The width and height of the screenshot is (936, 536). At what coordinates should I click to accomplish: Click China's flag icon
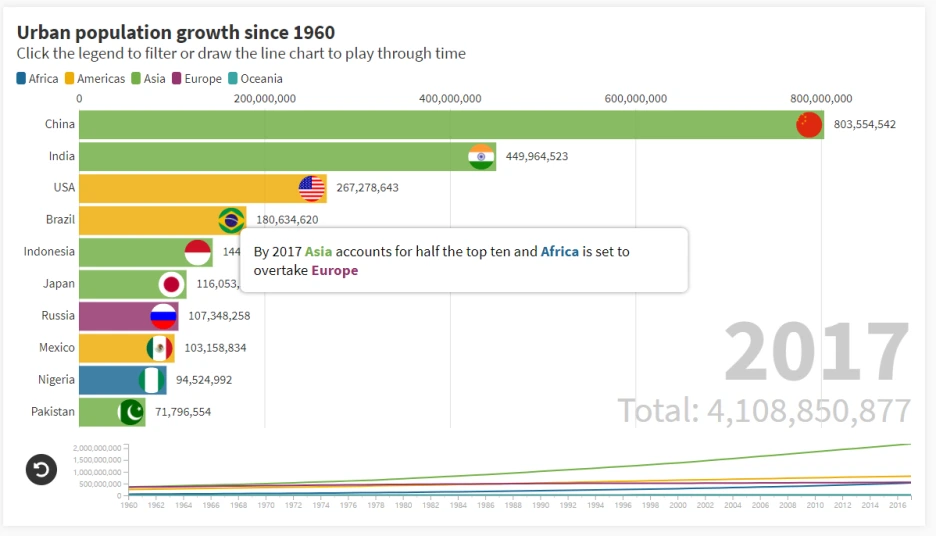tap(809, 125)
